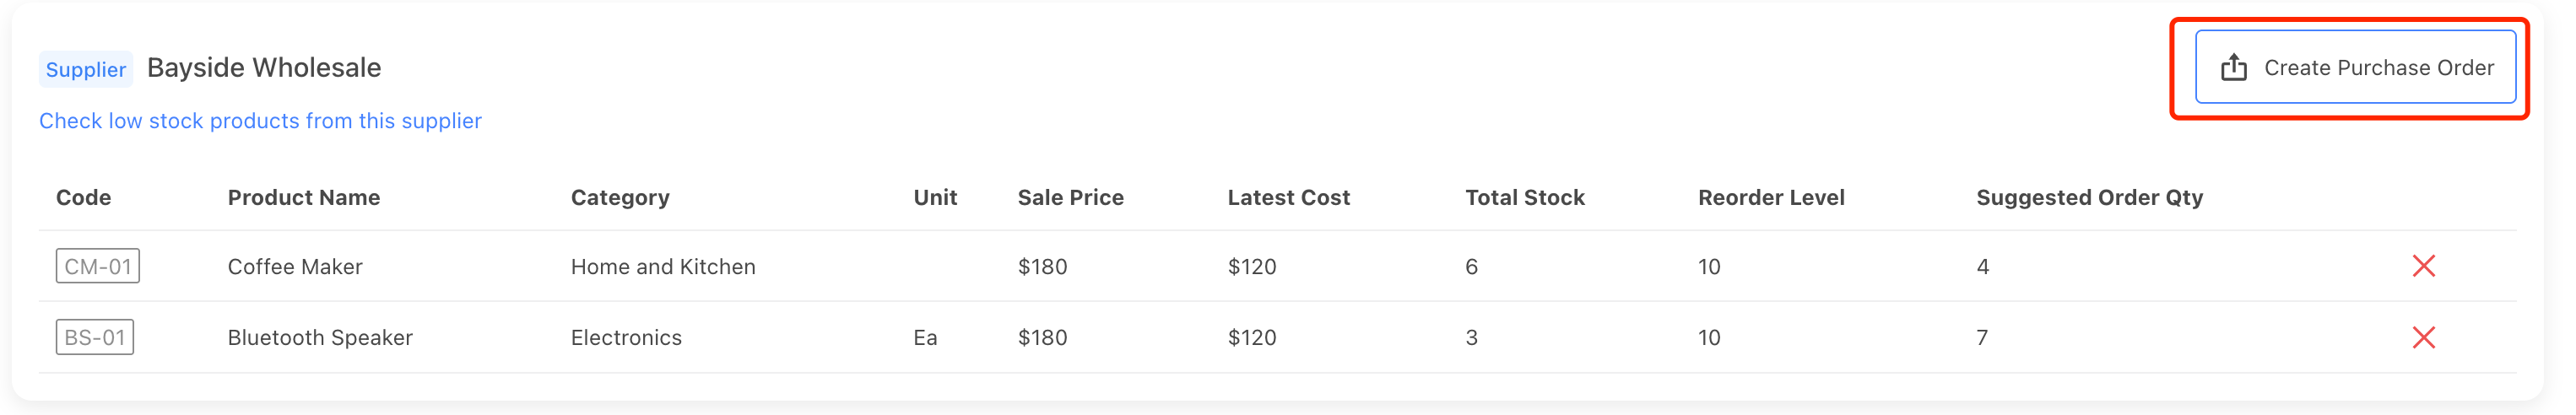Click the Suggested Order Qty column header
This screenshot has width=2576, height=415.
click(2089, 198)
